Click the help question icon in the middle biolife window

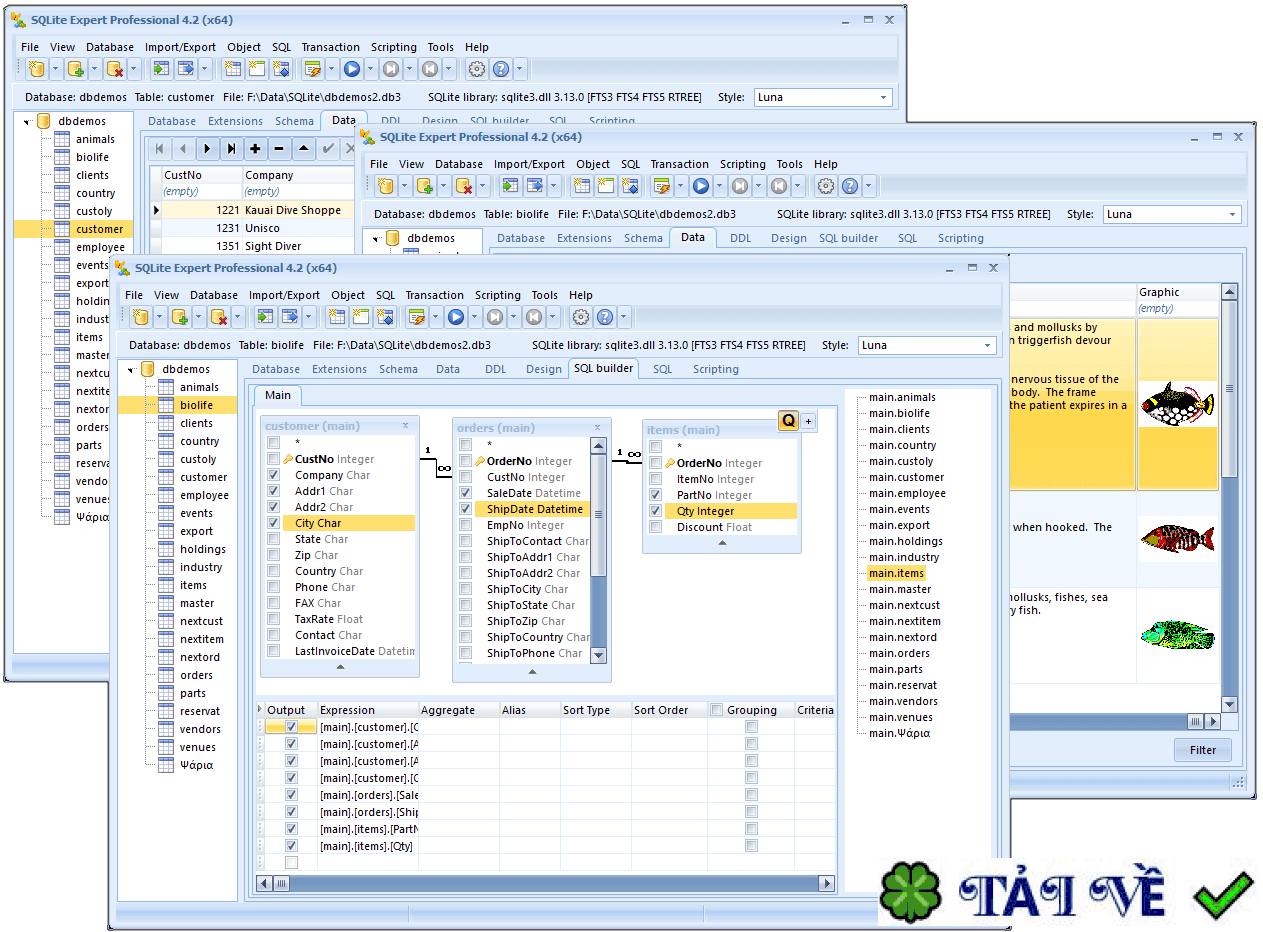point(850,186)
